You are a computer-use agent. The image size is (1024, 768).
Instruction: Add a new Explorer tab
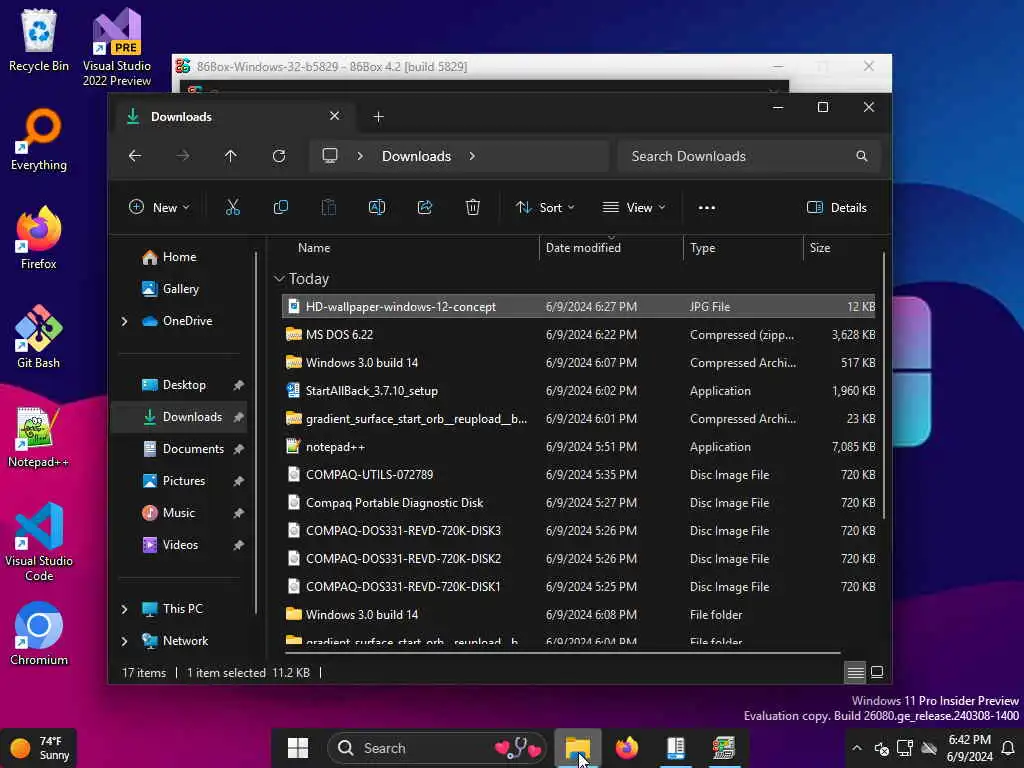click(378, 117)
